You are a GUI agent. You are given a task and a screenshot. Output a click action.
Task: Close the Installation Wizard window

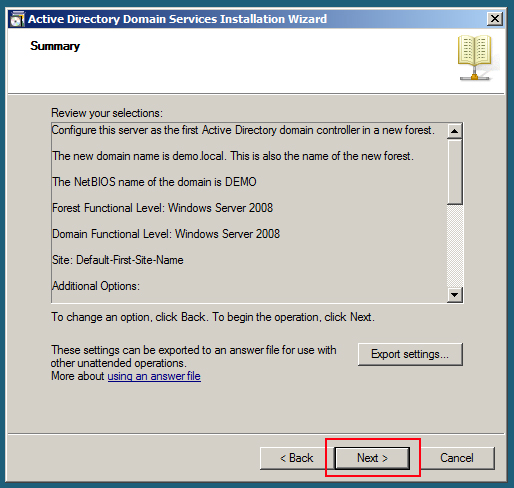(495, 19)
